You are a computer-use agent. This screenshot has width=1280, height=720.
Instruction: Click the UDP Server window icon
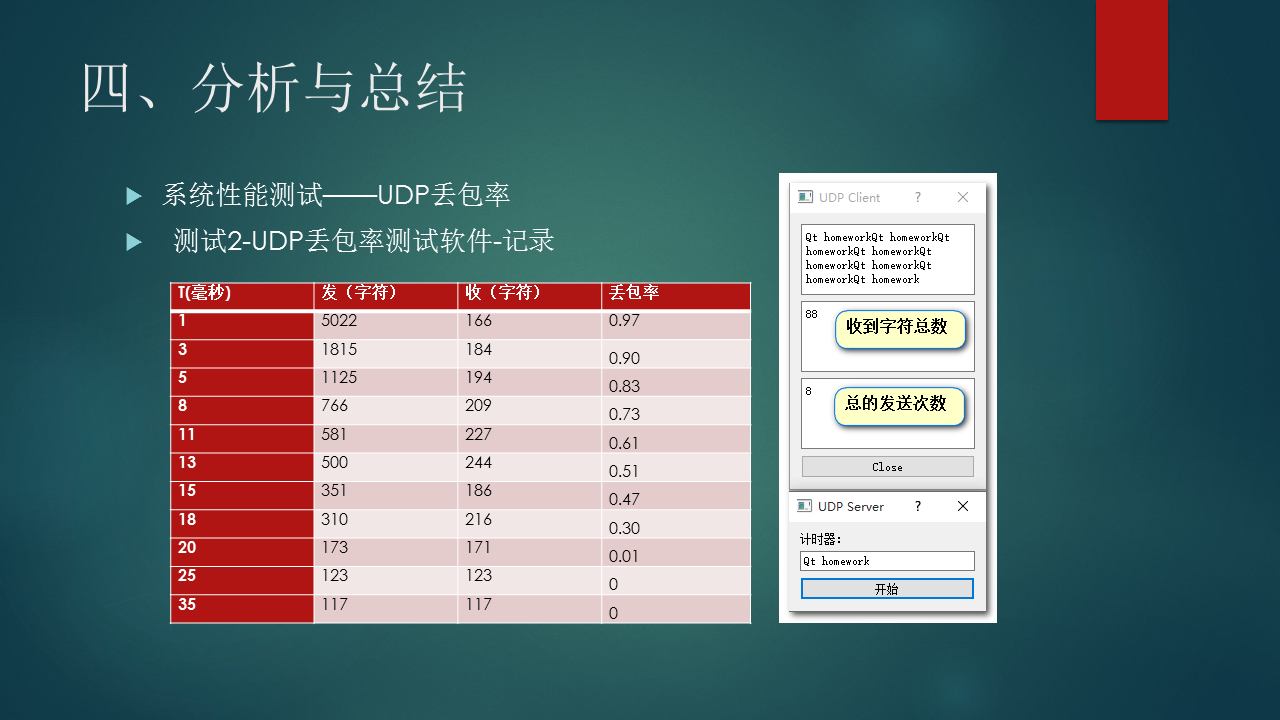coord(804,506)
